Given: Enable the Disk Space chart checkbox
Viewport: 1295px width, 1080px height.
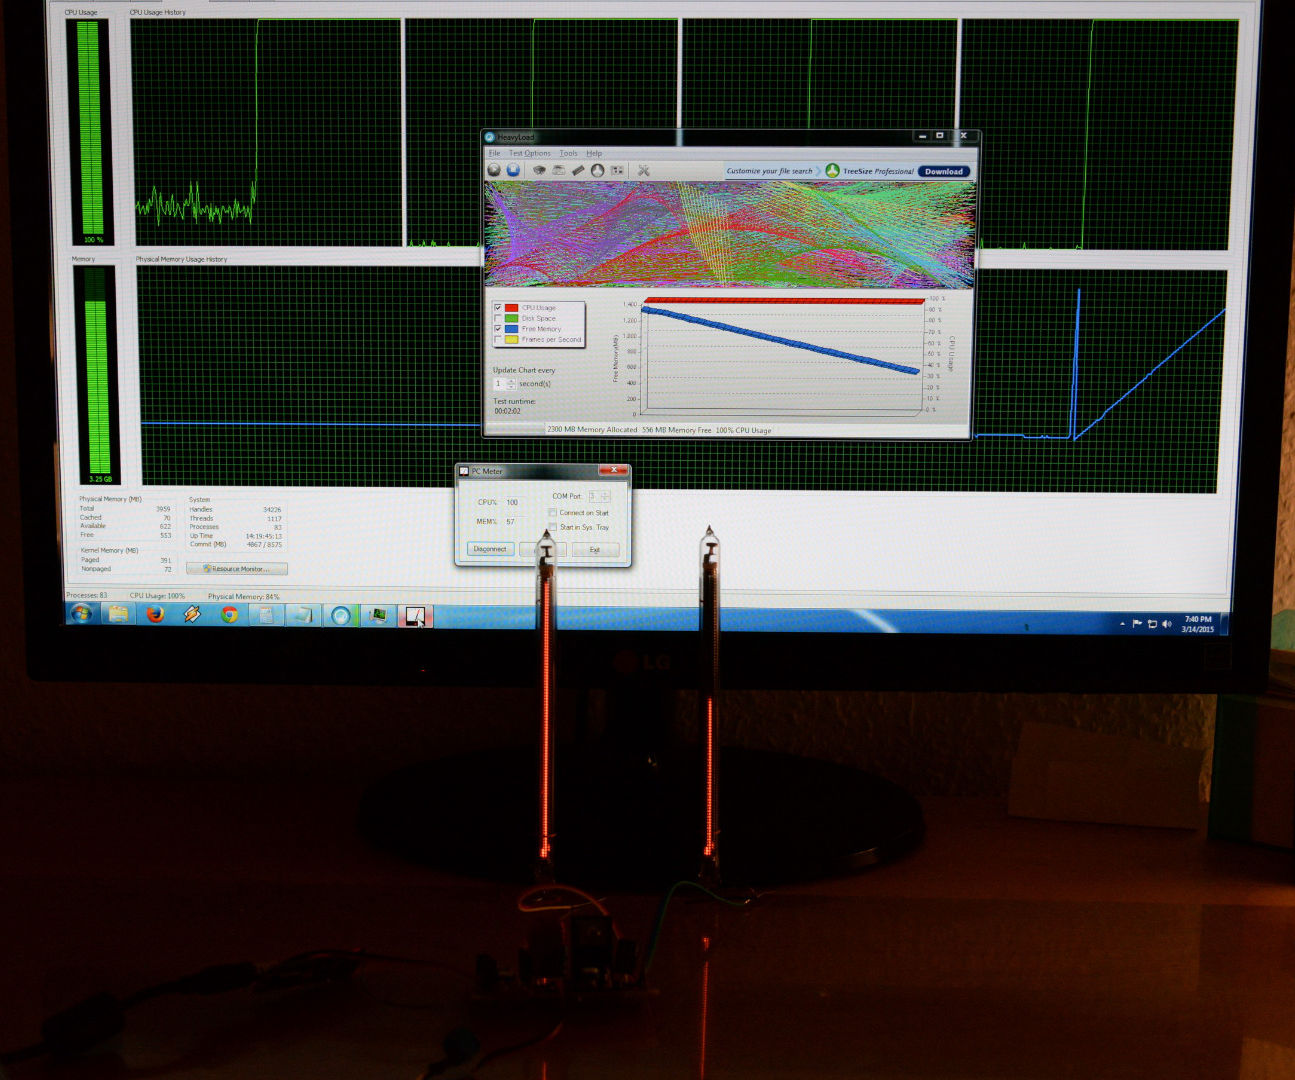Looking at the screenshot, I should (x=498, y=318).
